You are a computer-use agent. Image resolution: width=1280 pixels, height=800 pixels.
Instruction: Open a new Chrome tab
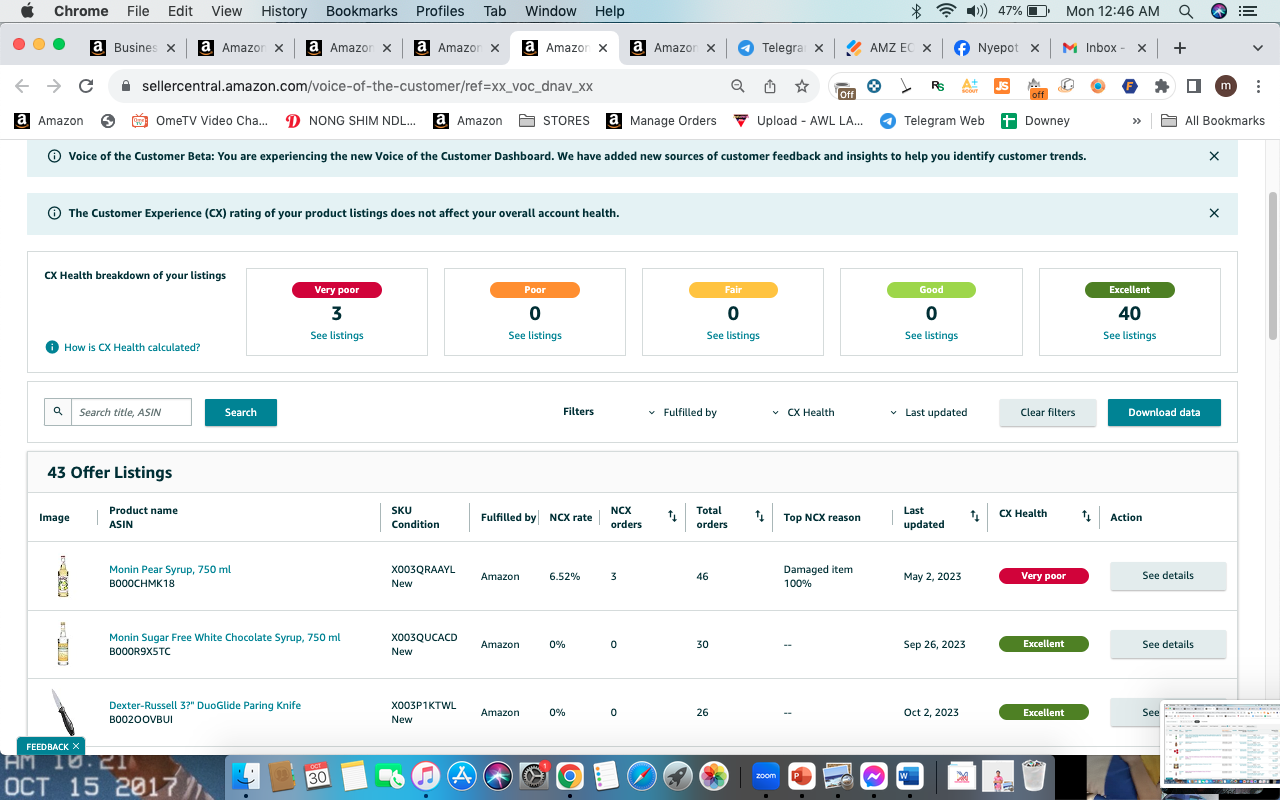coord(1180,48)
